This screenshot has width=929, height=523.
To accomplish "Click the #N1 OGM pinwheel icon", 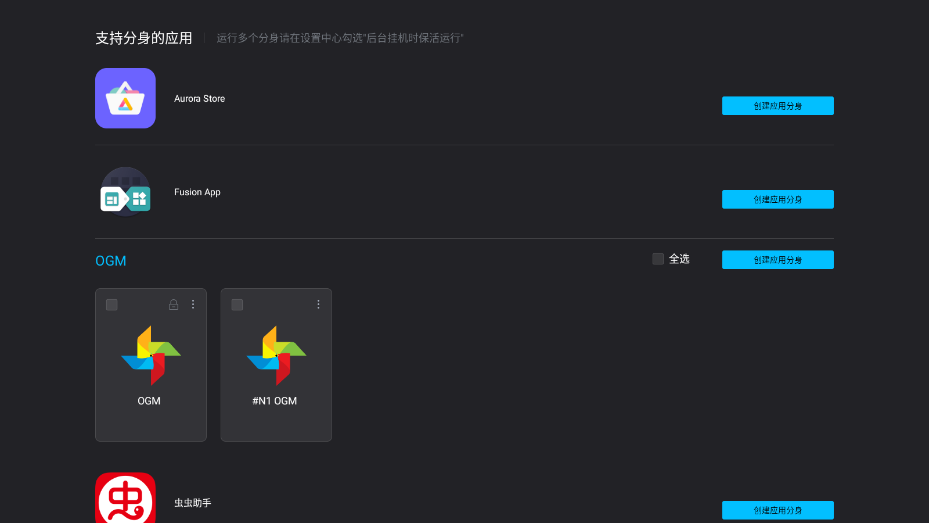I will [276, 355].
